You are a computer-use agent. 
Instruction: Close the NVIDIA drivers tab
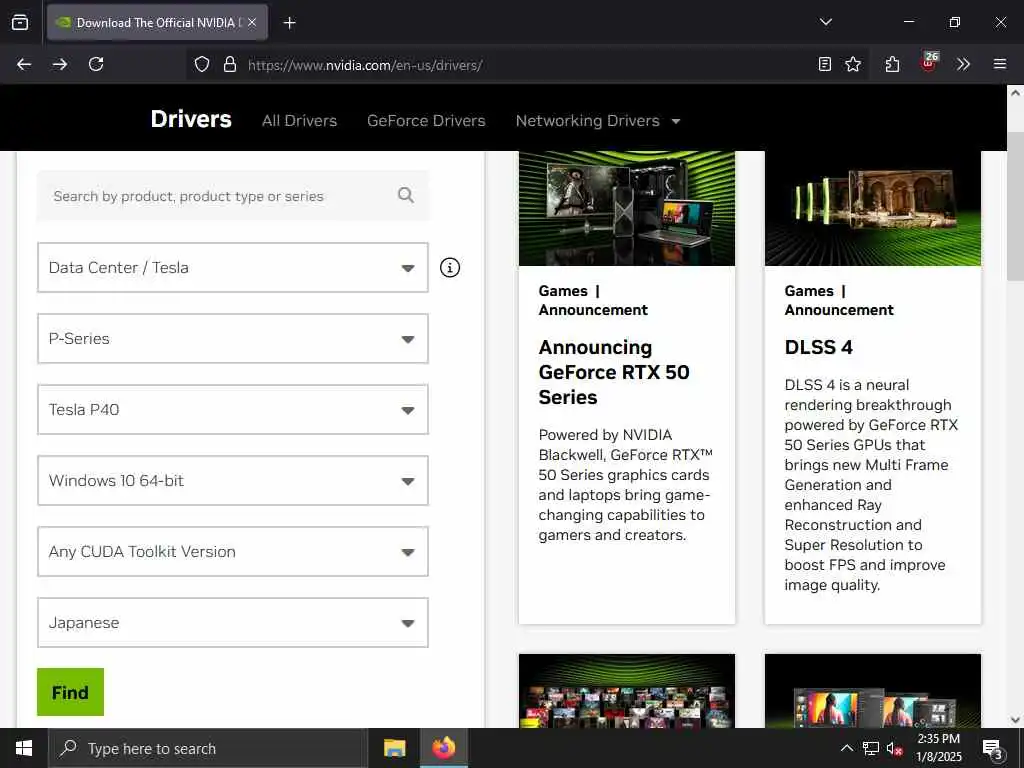pos(252,22)
